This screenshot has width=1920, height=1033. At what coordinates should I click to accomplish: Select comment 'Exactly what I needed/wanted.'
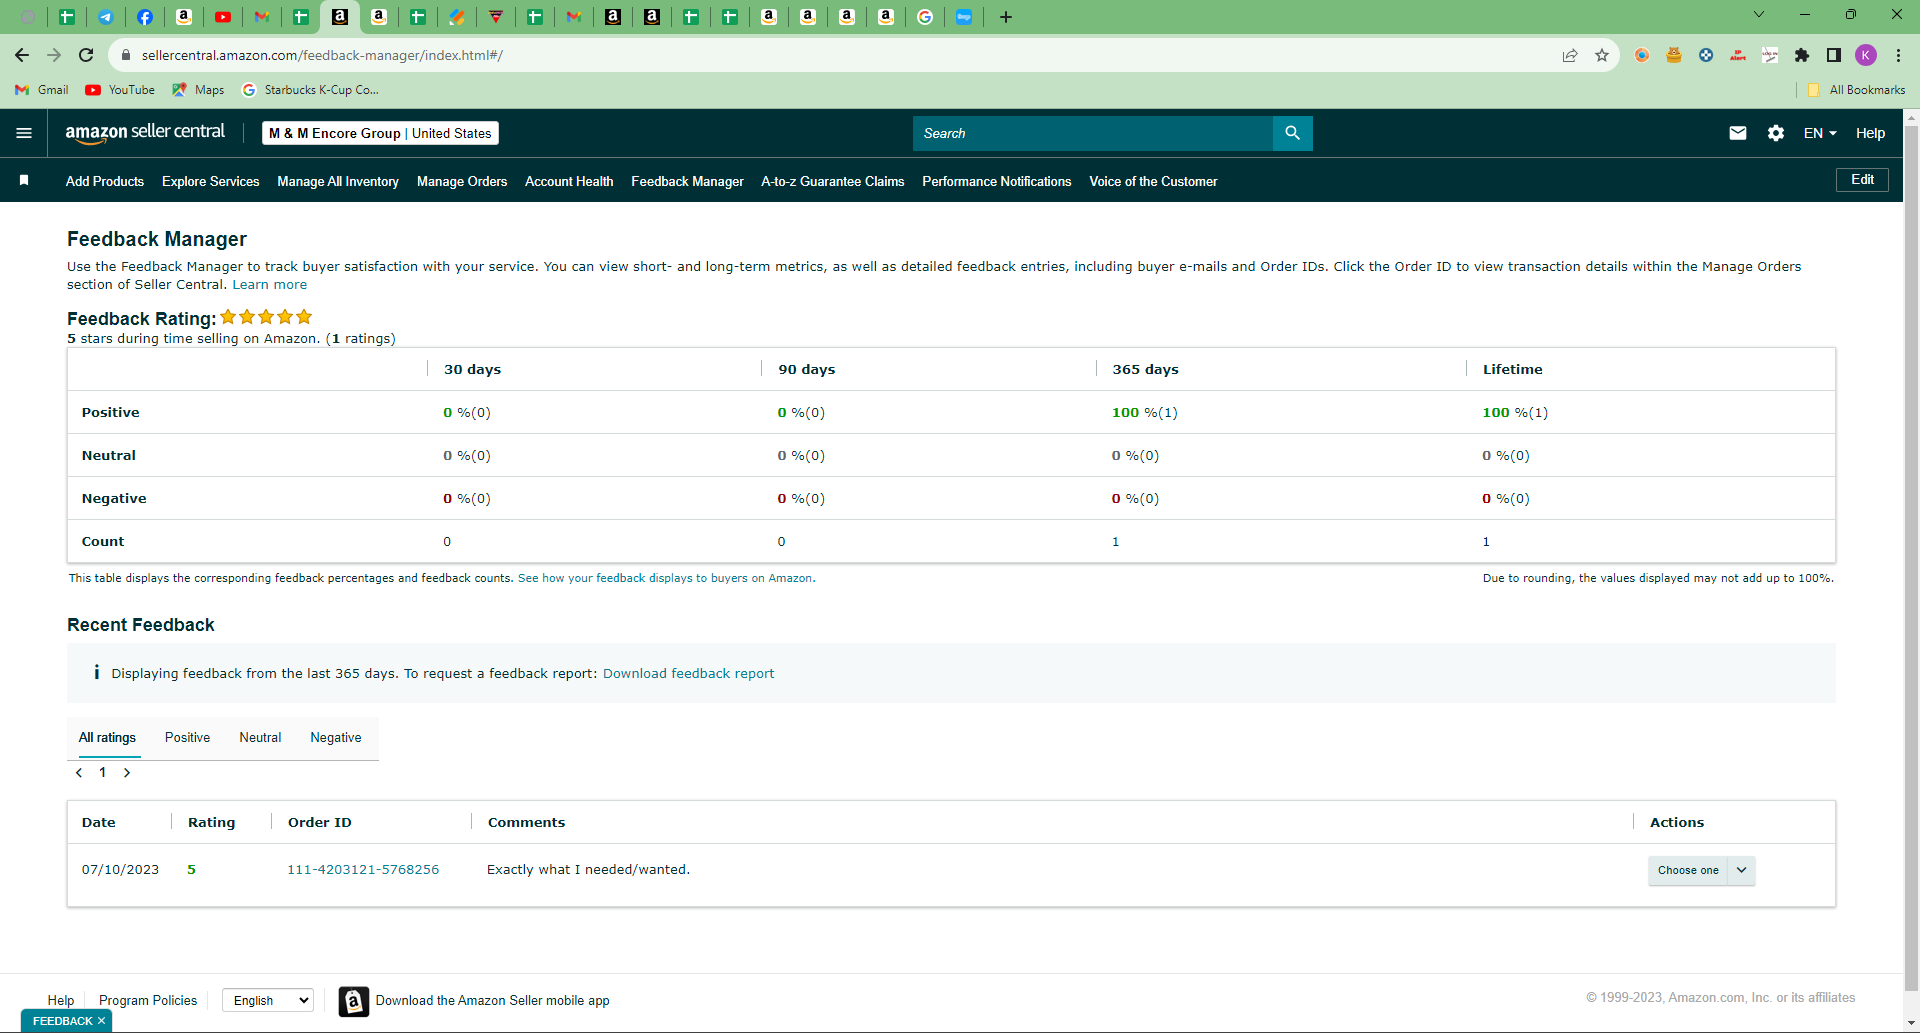tap(588, 870)
